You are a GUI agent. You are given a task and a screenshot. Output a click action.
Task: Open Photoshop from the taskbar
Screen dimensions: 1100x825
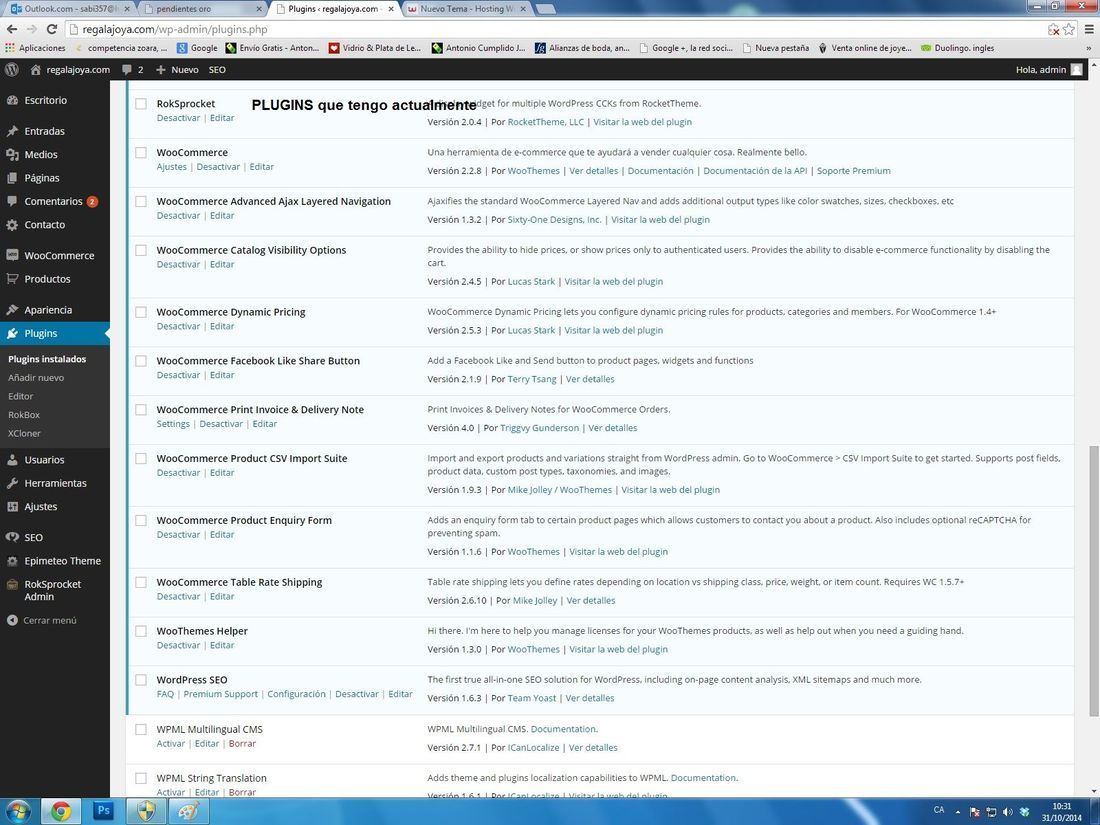pos(103,811)
